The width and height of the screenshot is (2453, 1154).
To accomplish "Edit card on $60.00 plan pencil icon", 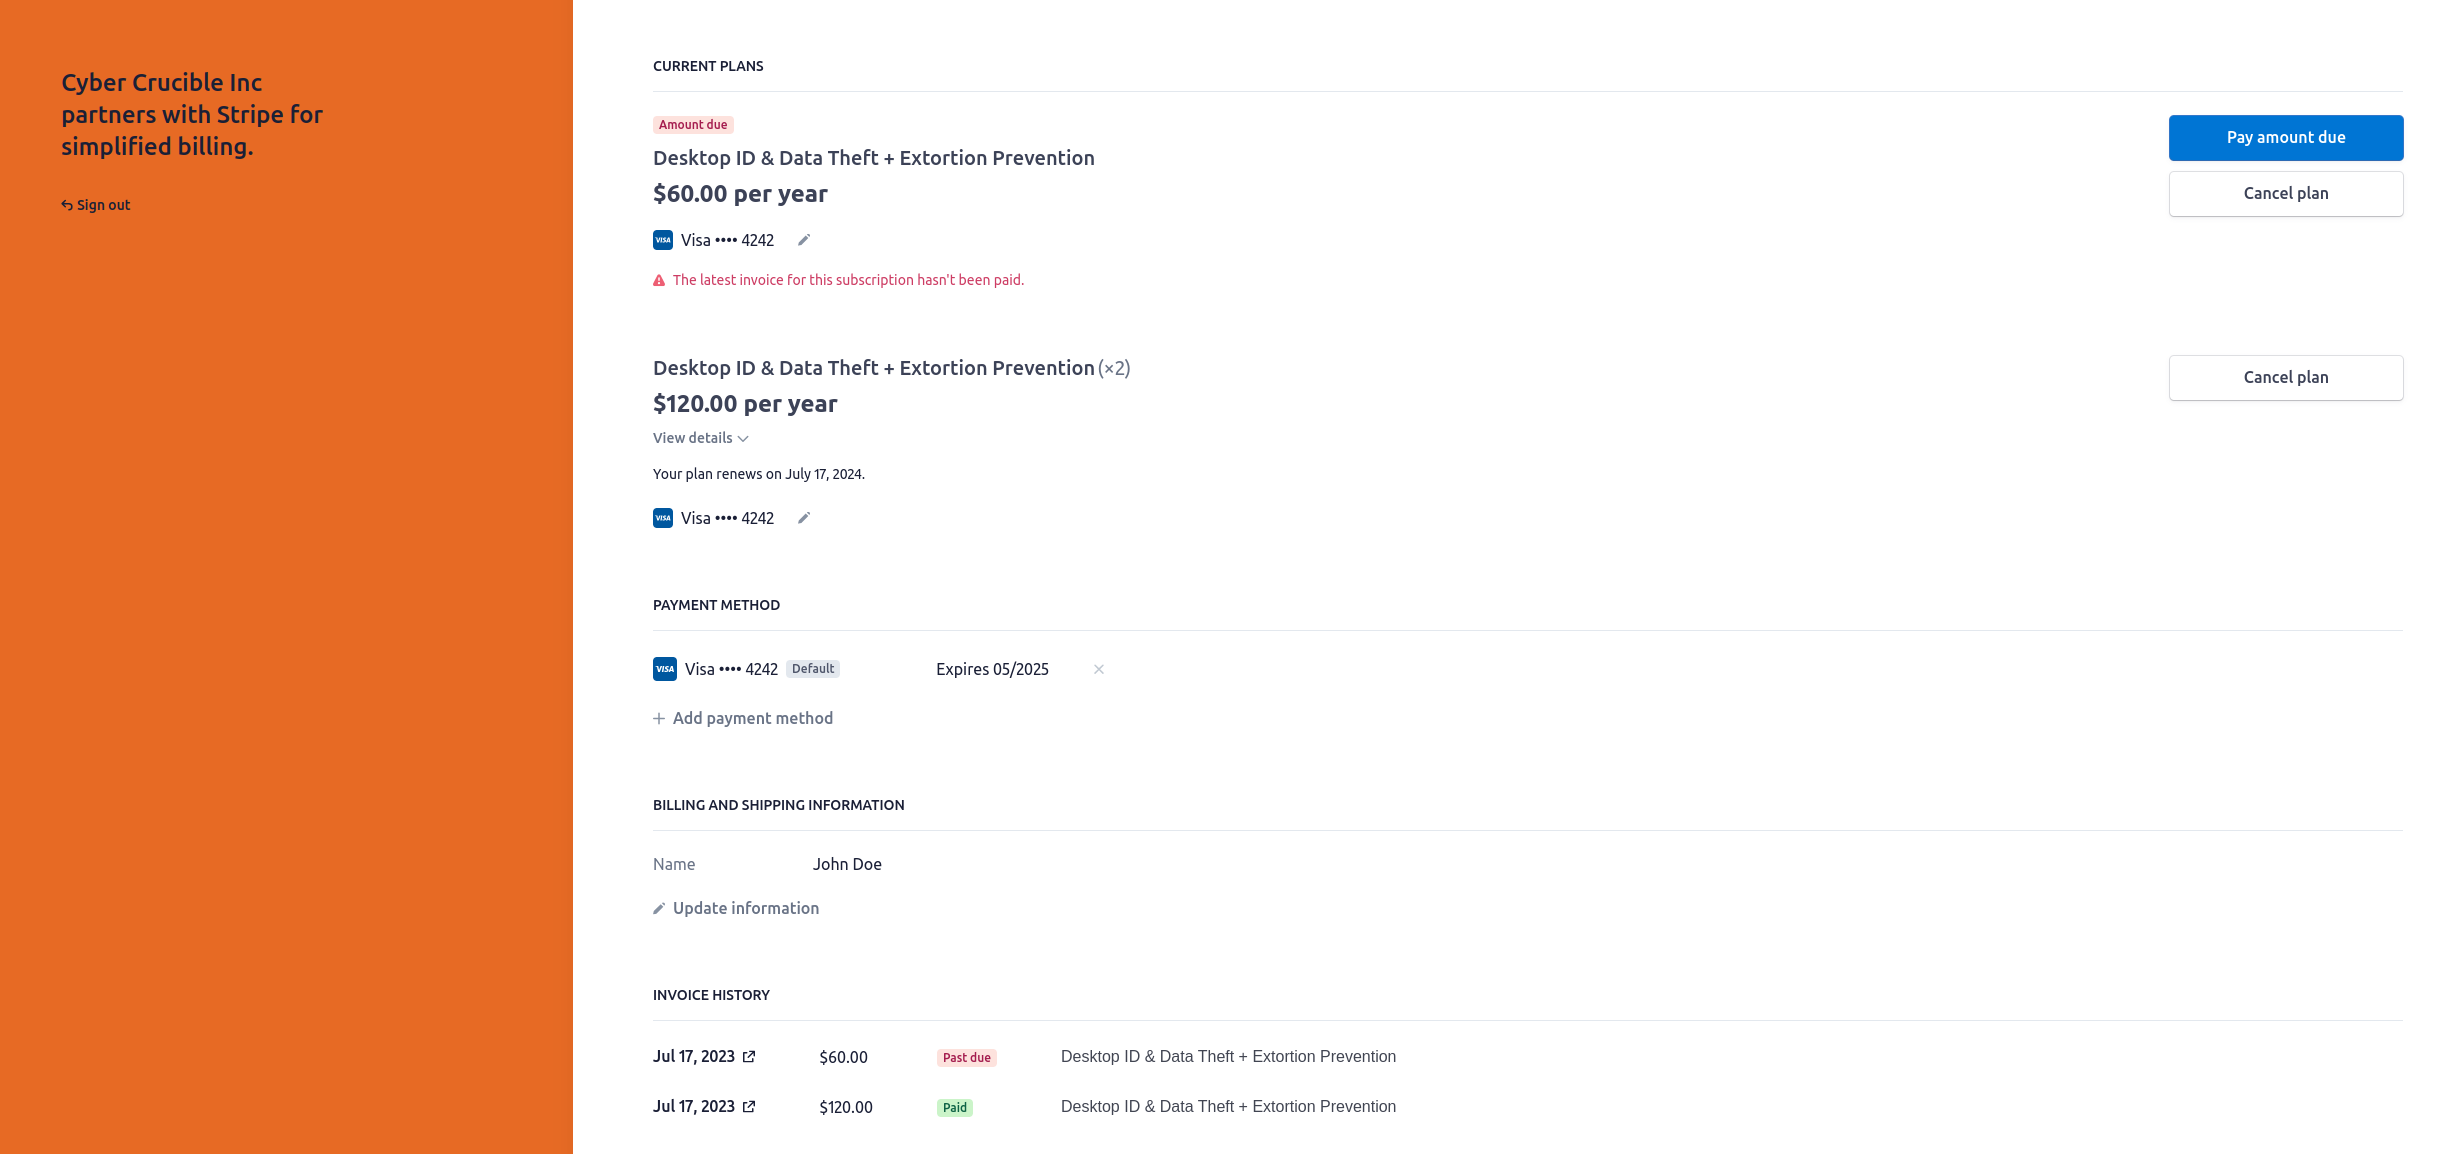I will 803,240.
